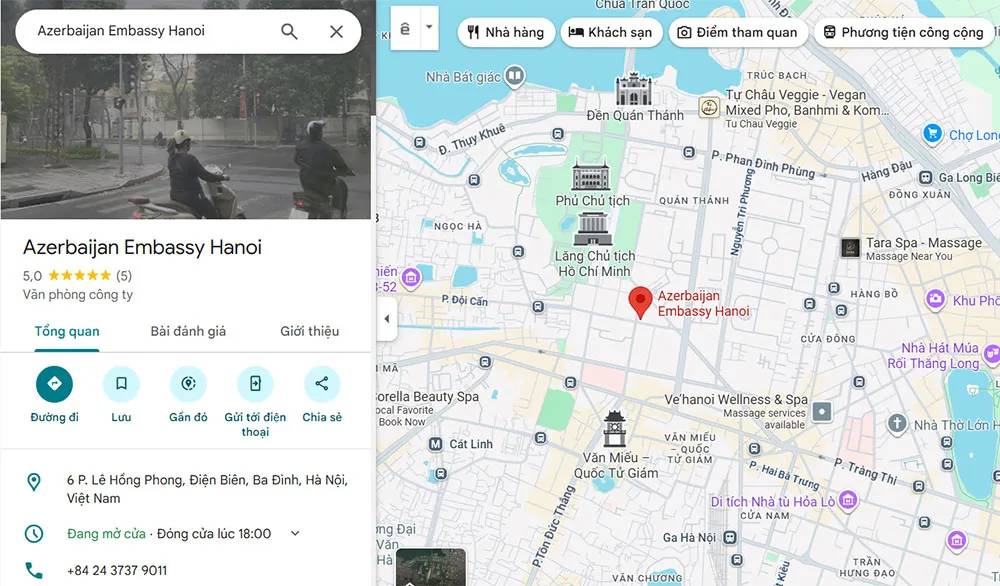Click the address location pin icon

pos(34,482)
